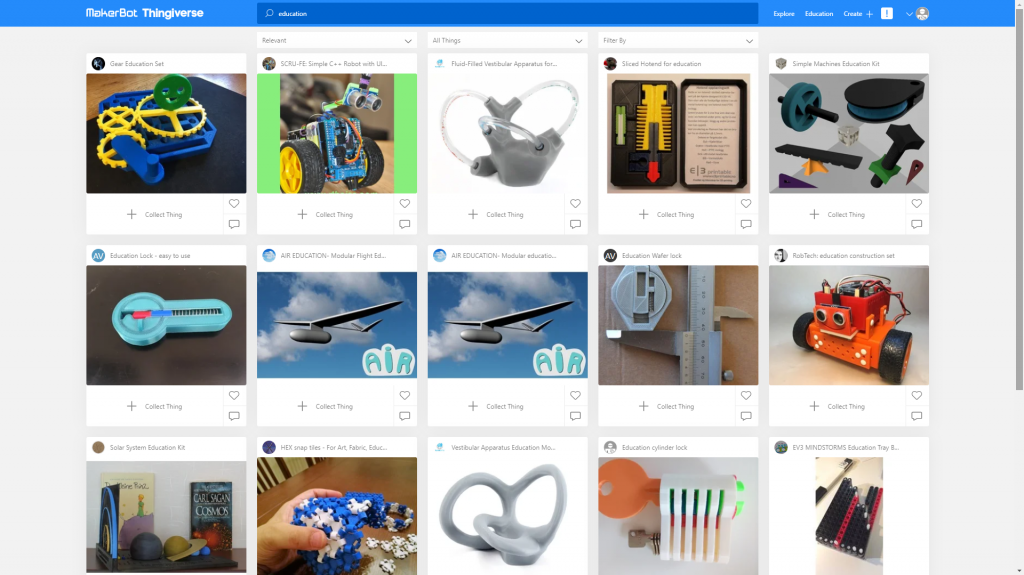Toggle heart on Sliced Hotend for education
Viewport: 1024px width, 575px height.
tap(746, 203)
